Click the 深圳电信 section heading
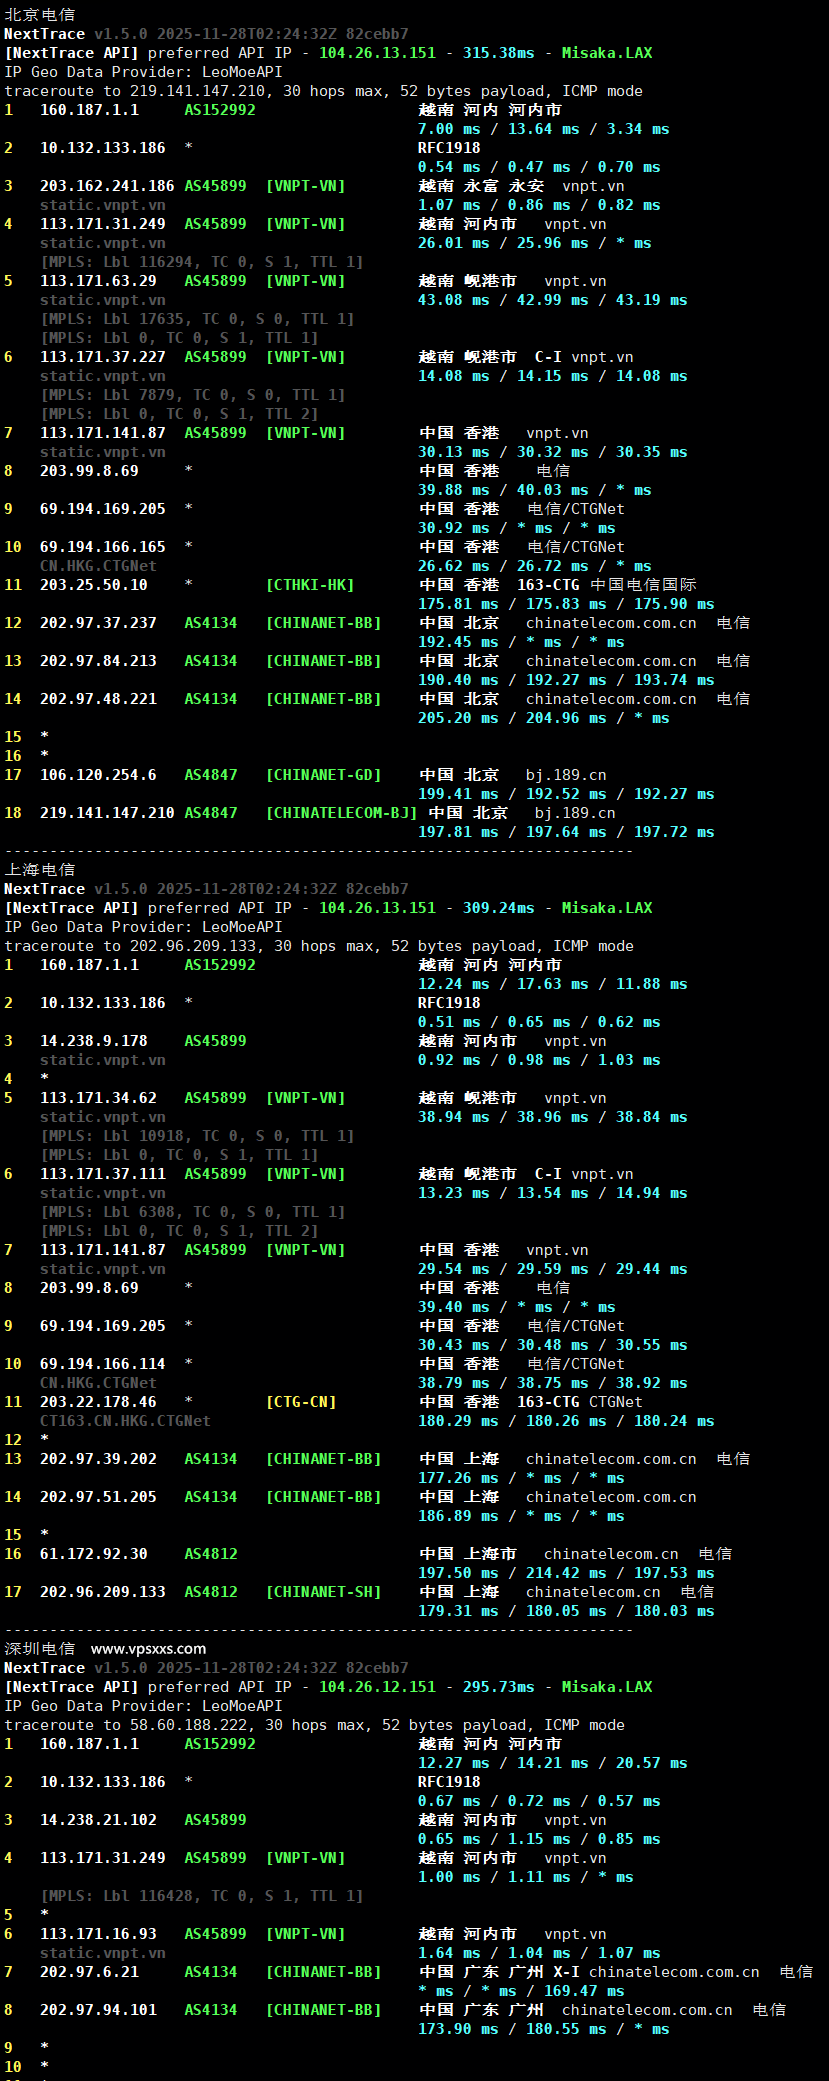The height and width of the screenshot is (2081, 829). pyautogui.click(x=40, y=1649)
